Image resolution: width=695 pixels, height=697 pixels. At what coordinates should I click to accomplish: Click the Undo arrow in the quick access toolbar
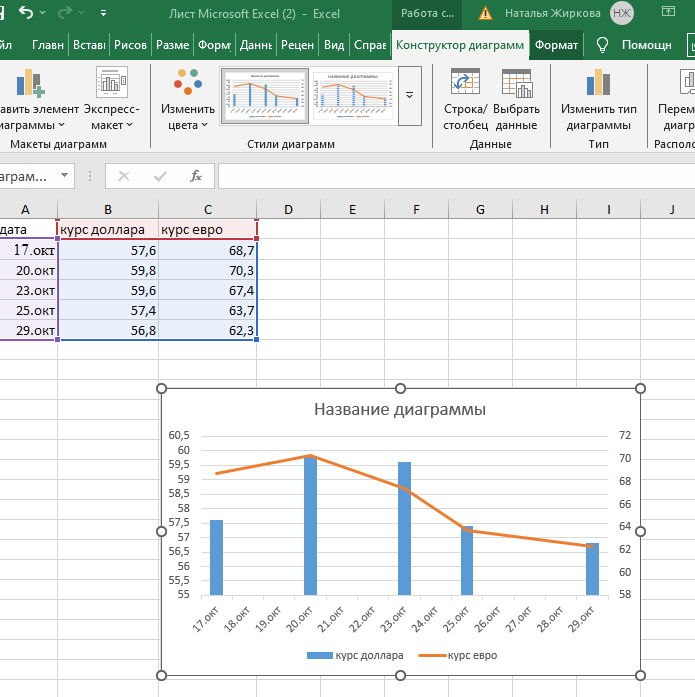point(25,14)
